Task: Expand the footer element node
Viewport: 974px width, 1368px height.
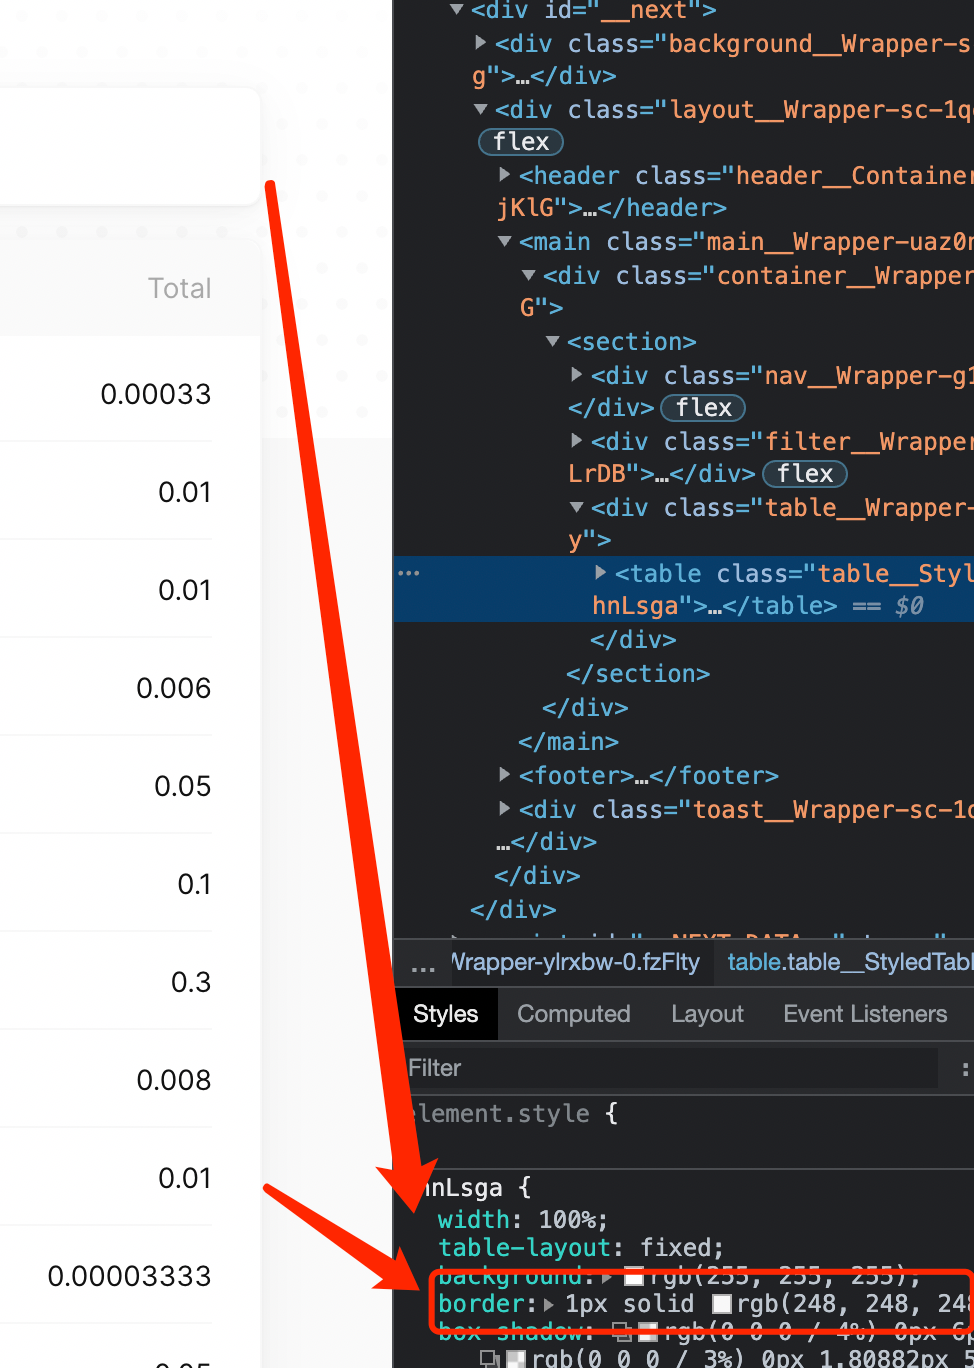Action: coord(505,775)
